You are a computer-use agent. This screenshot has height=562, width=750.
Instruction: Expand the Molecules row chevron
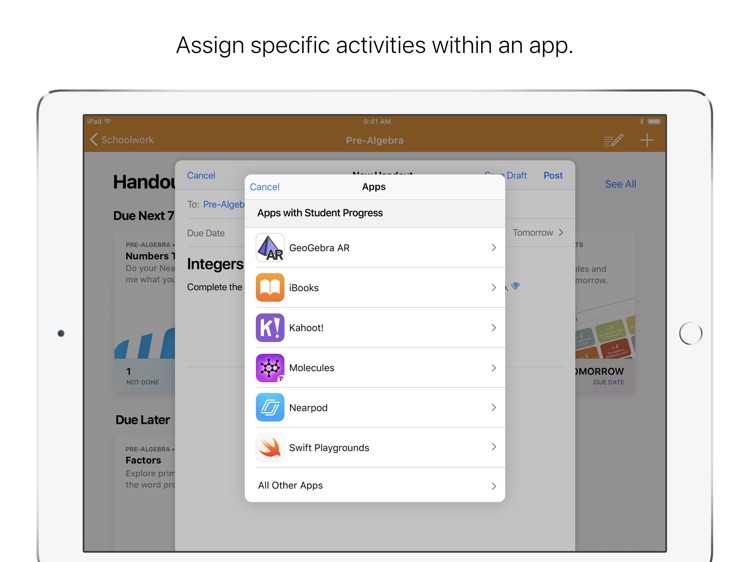pyautogui.click(x=494, y=368)
